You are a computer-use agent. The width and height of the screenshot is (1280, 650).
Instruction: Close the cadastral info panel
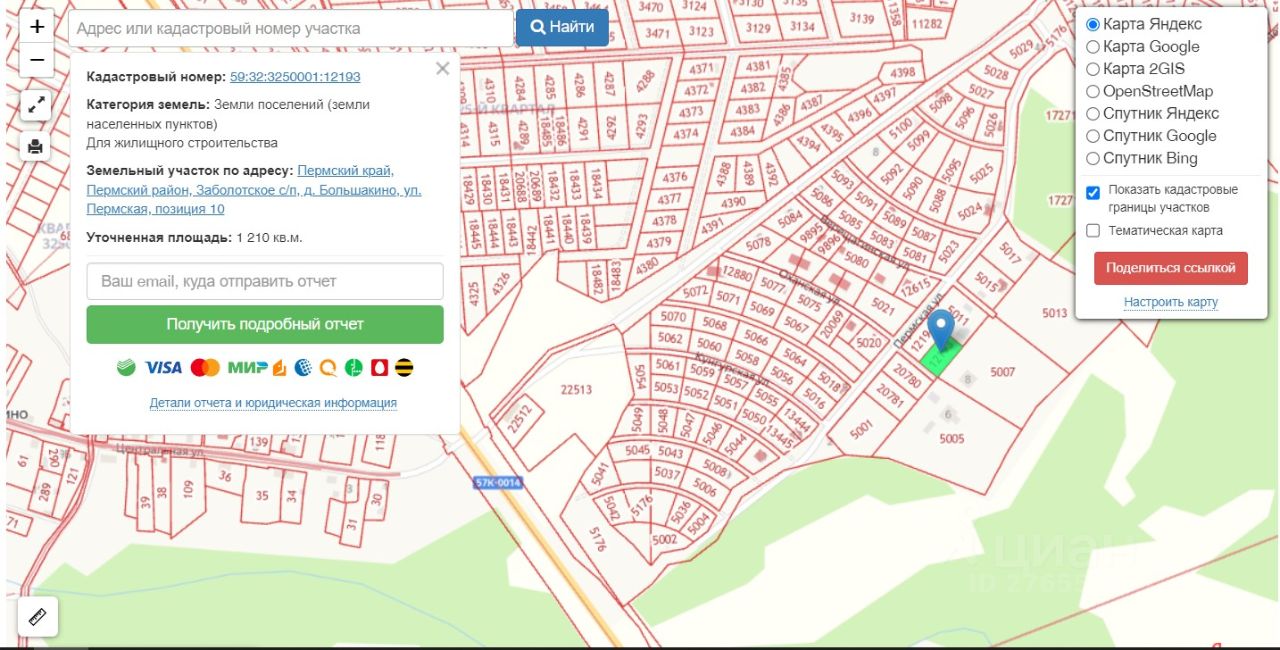click(442, 69)
